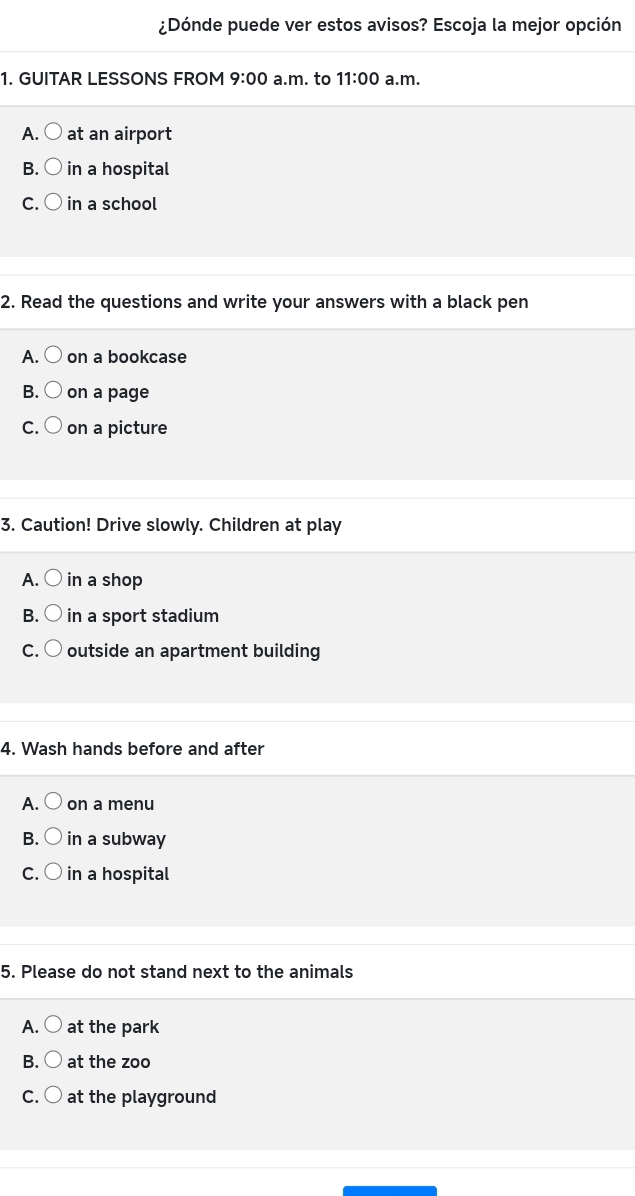The width and height of the screenshot is (635, 1196).
Task: Select 'at the park' option
Action: pos(55,1026)
